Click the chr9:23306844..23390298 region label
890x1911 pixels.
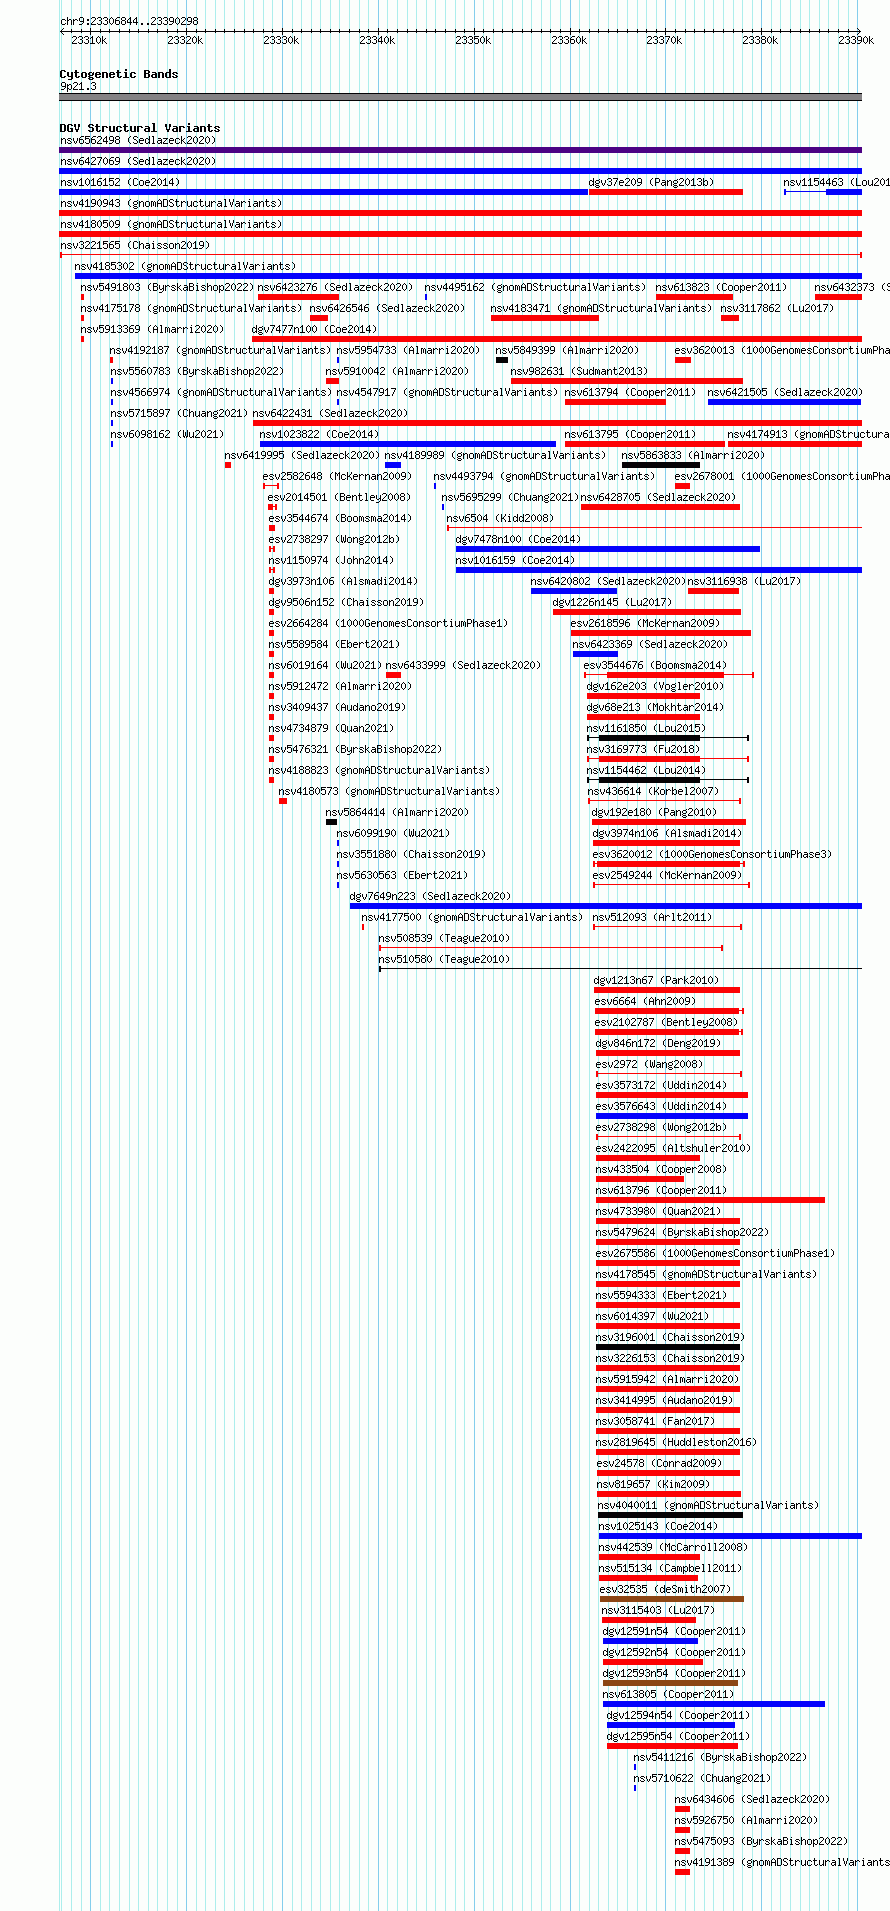[129, 21]
